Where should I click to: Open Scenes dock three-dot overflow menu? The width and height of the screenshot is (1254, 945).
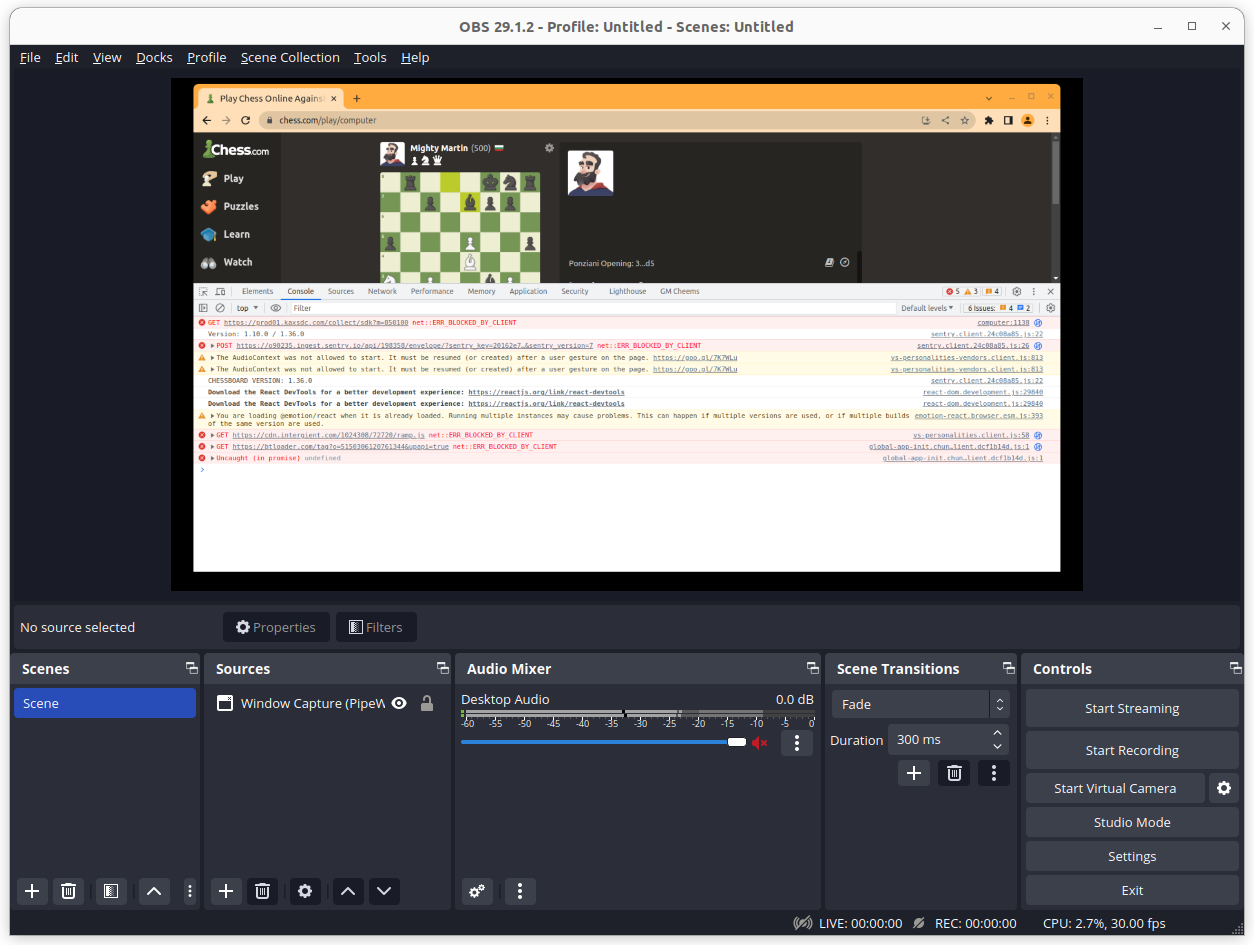point(190,891)
